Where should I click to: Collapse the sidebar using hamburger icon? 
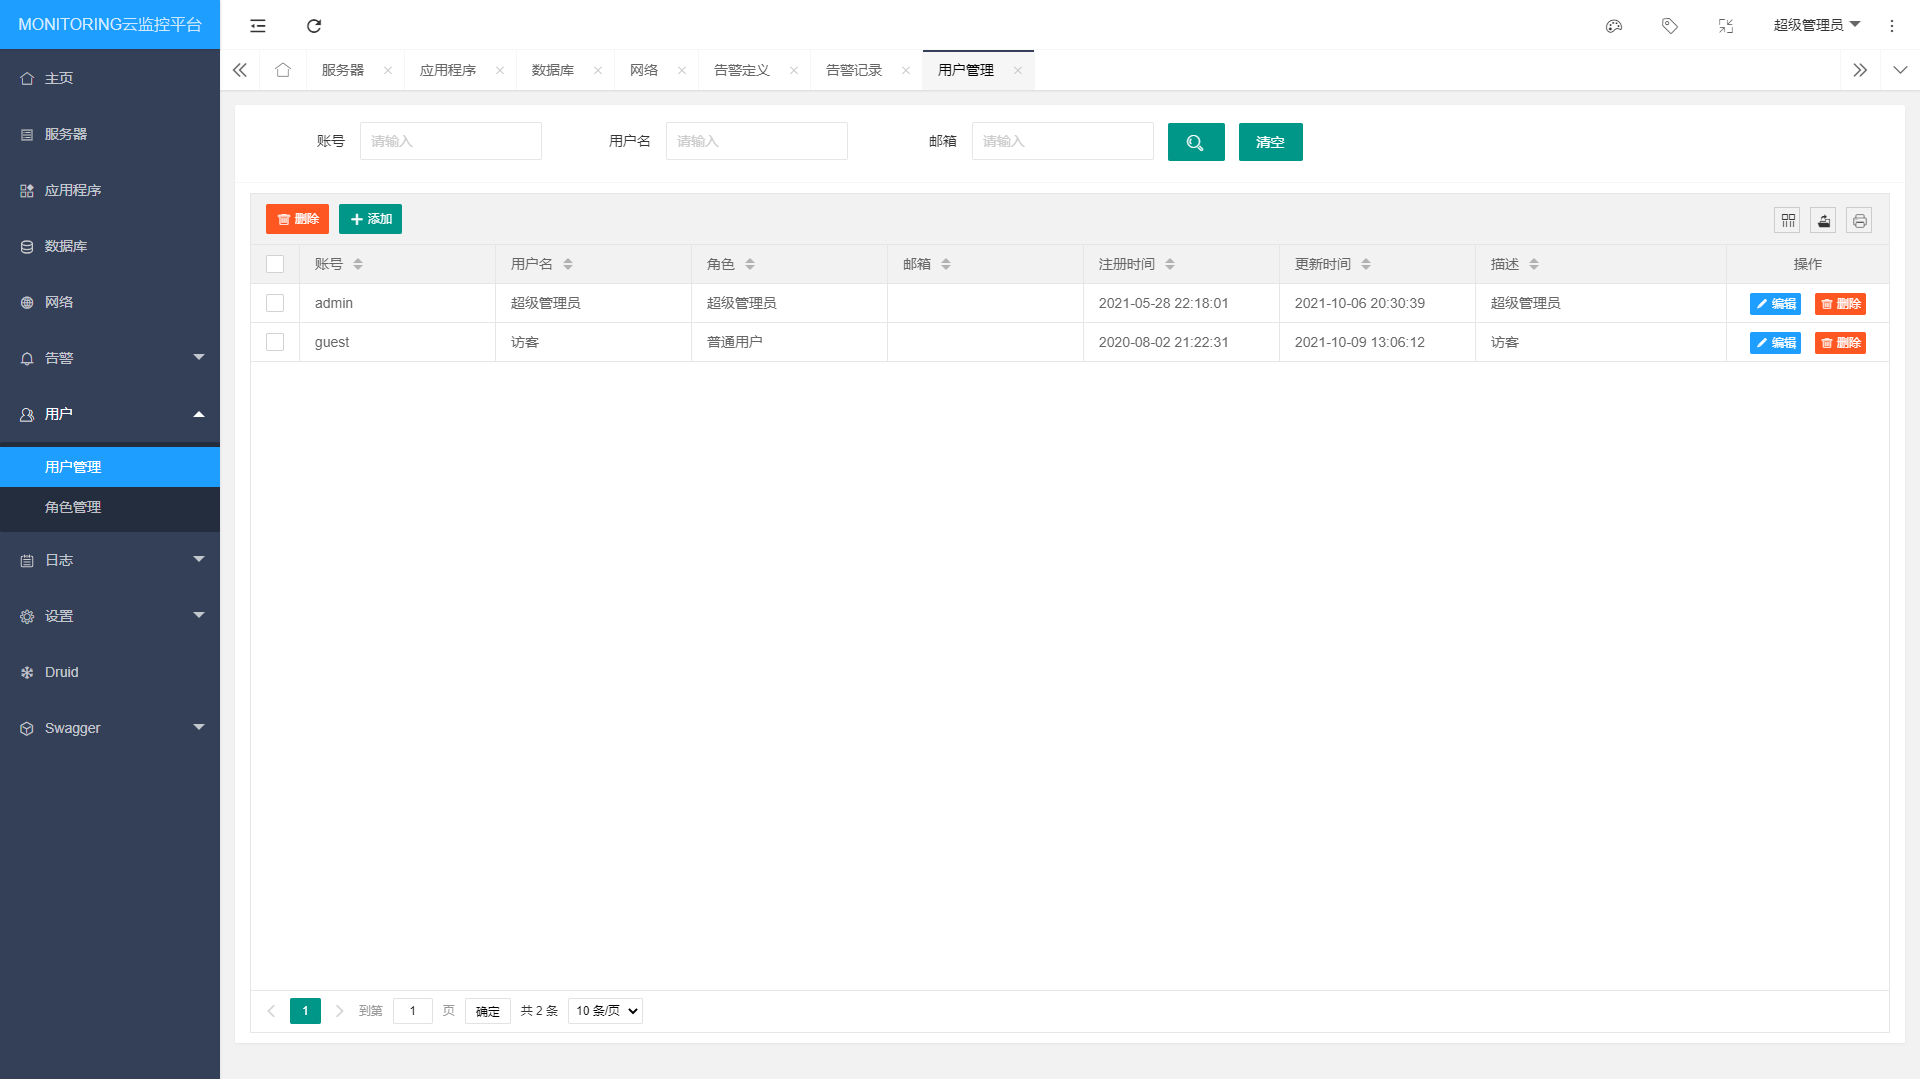(x=257, y=26)
